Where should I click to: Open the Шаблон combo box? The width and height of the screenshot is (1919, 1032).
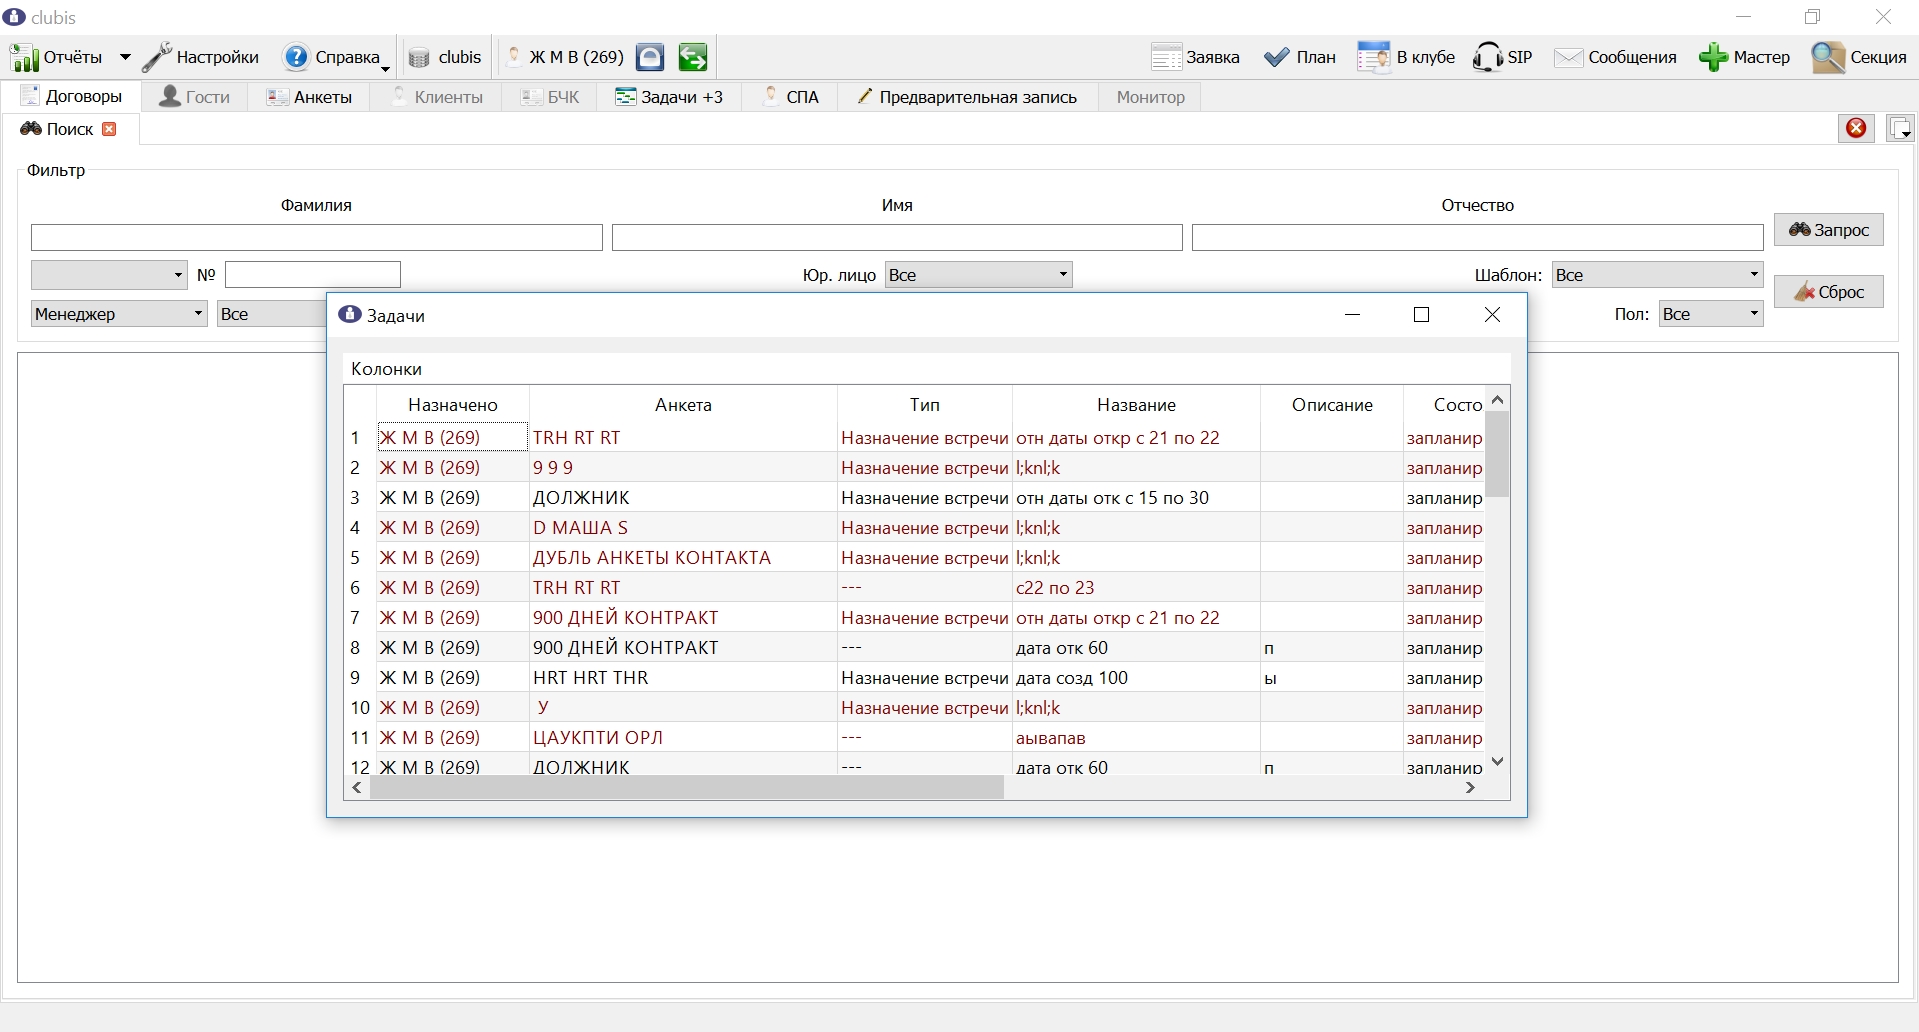coord(1657,275)
